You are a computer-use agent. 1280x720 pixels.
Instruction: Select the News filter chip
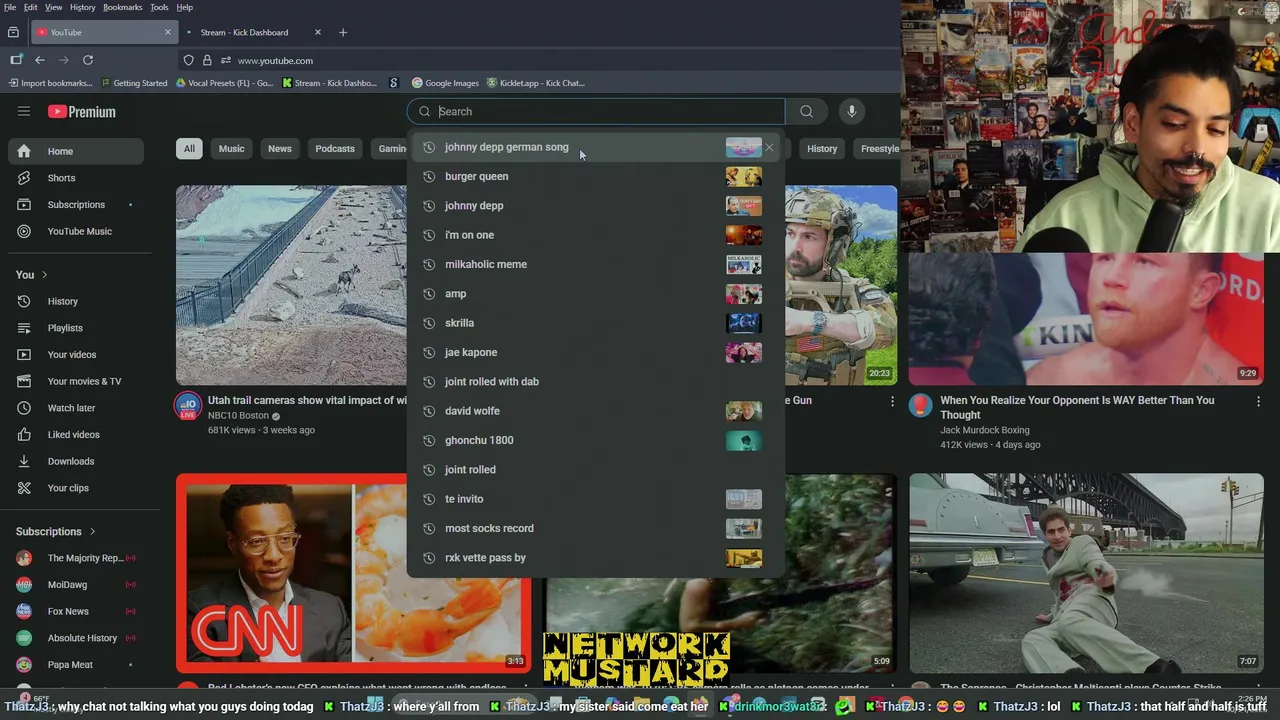[x=280, y=149]
